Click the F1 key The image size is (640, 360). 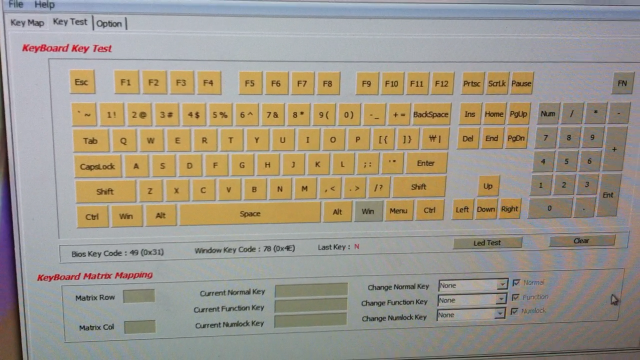click(126, 83)
